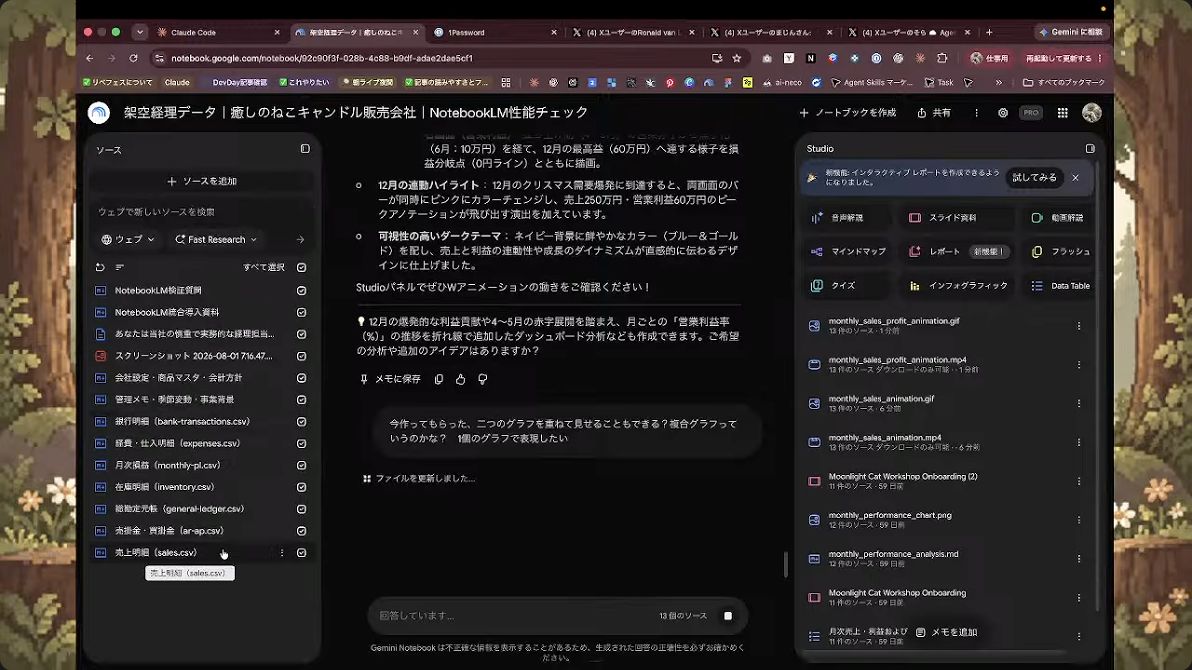Open options for monthly_performance_chart.png
The image size is (1192, 670).
(x=1078, y=519)
